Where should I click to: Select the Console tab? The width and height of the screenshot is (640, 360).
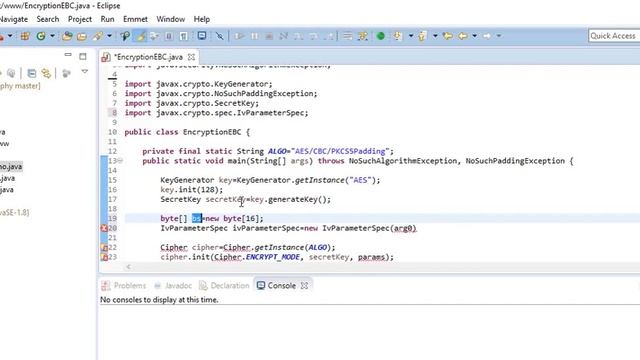[x=276, y=286]
